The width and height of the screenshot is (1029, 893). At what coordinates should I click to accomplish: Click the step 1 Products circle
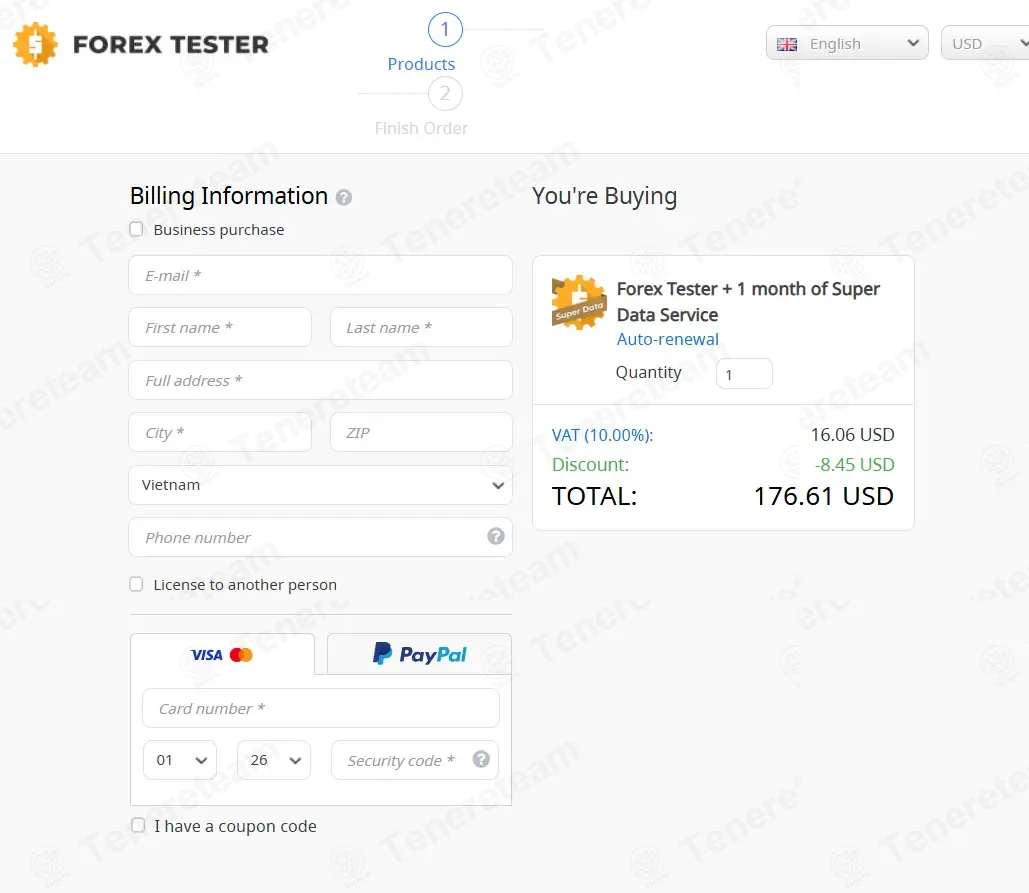tap(445, 30)
